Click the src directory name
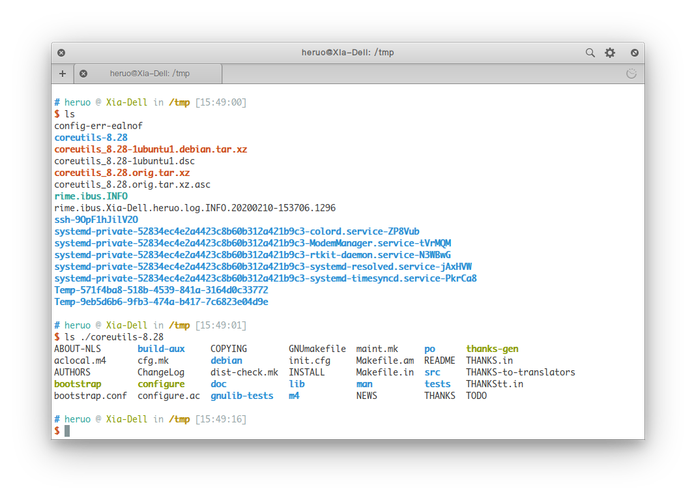The image size is (696, 500). coord(432,372)
